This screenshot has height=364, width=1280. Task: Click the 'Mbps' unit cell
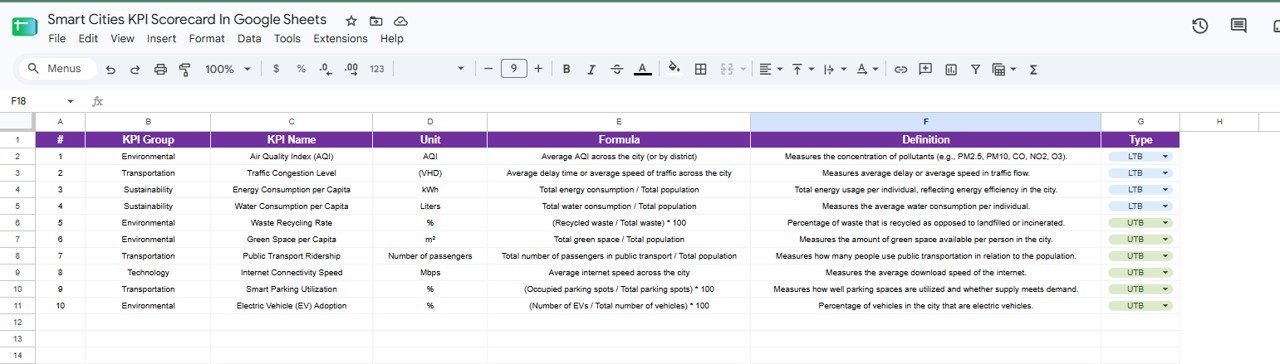click(430, 272)
